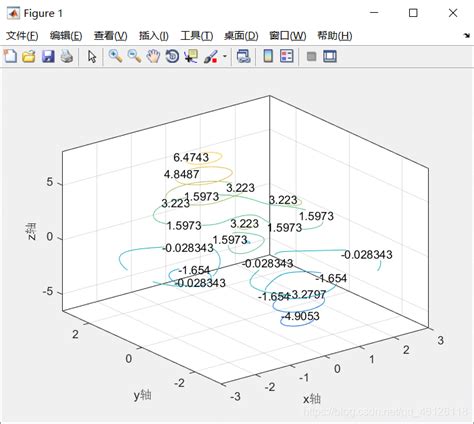The width and height of the screenshot is (474, 424).
Task: Click the y轴 axis label
Action: pos(143,395)
